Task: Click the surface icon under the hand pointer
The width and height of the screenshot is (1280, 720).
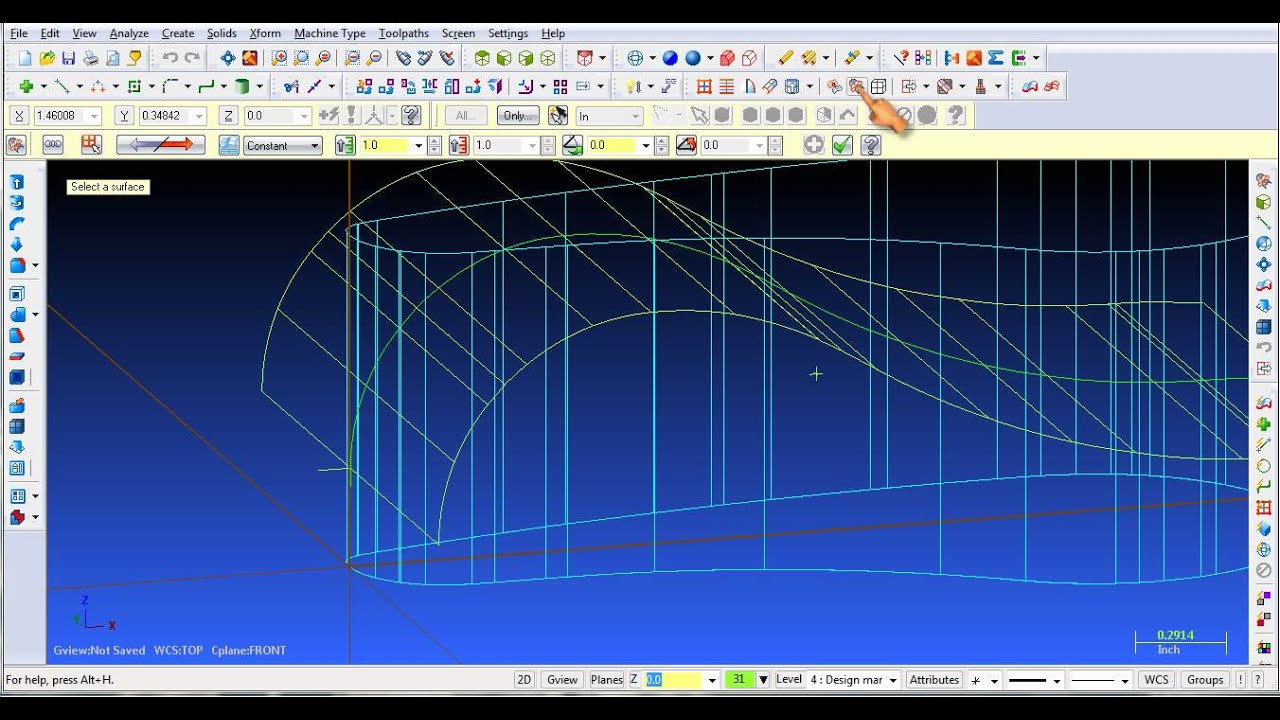Action: coord(857,86)
